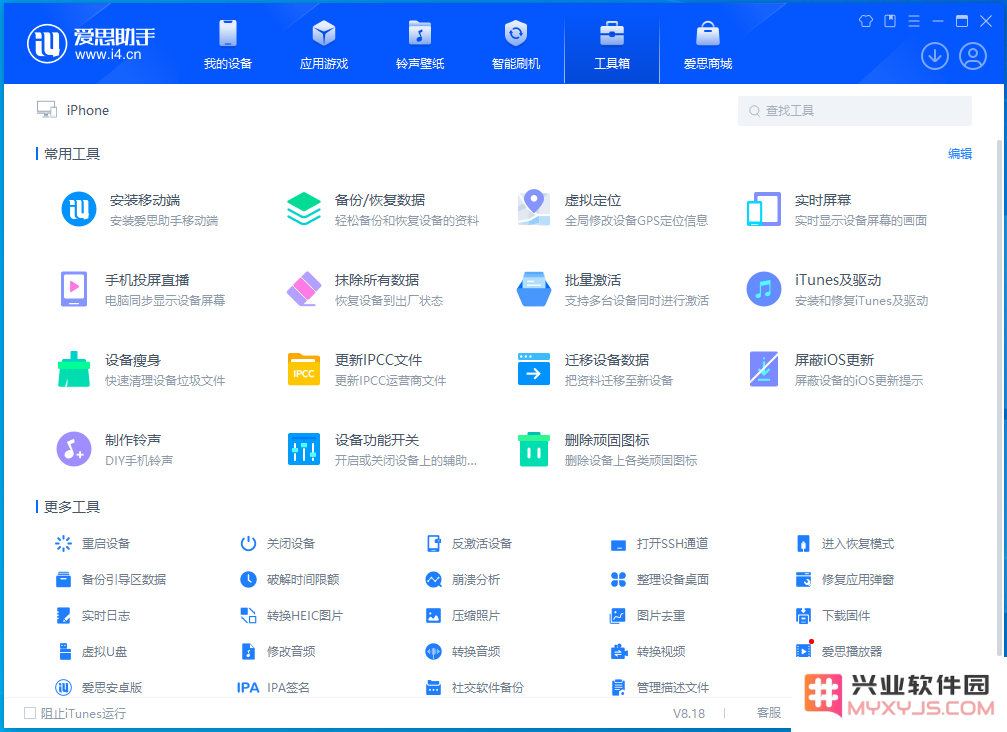Open the 虚拟U盘 tool
Viewport: 1007px width, 732px height.
91,652
